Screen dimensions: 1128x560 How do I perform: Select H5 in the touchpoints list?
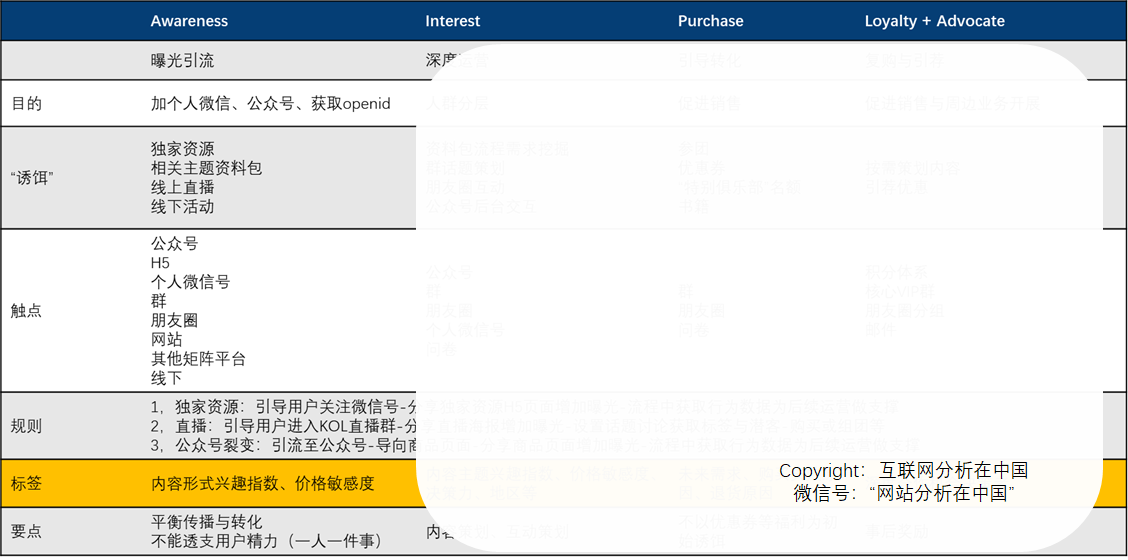(160, 263)
